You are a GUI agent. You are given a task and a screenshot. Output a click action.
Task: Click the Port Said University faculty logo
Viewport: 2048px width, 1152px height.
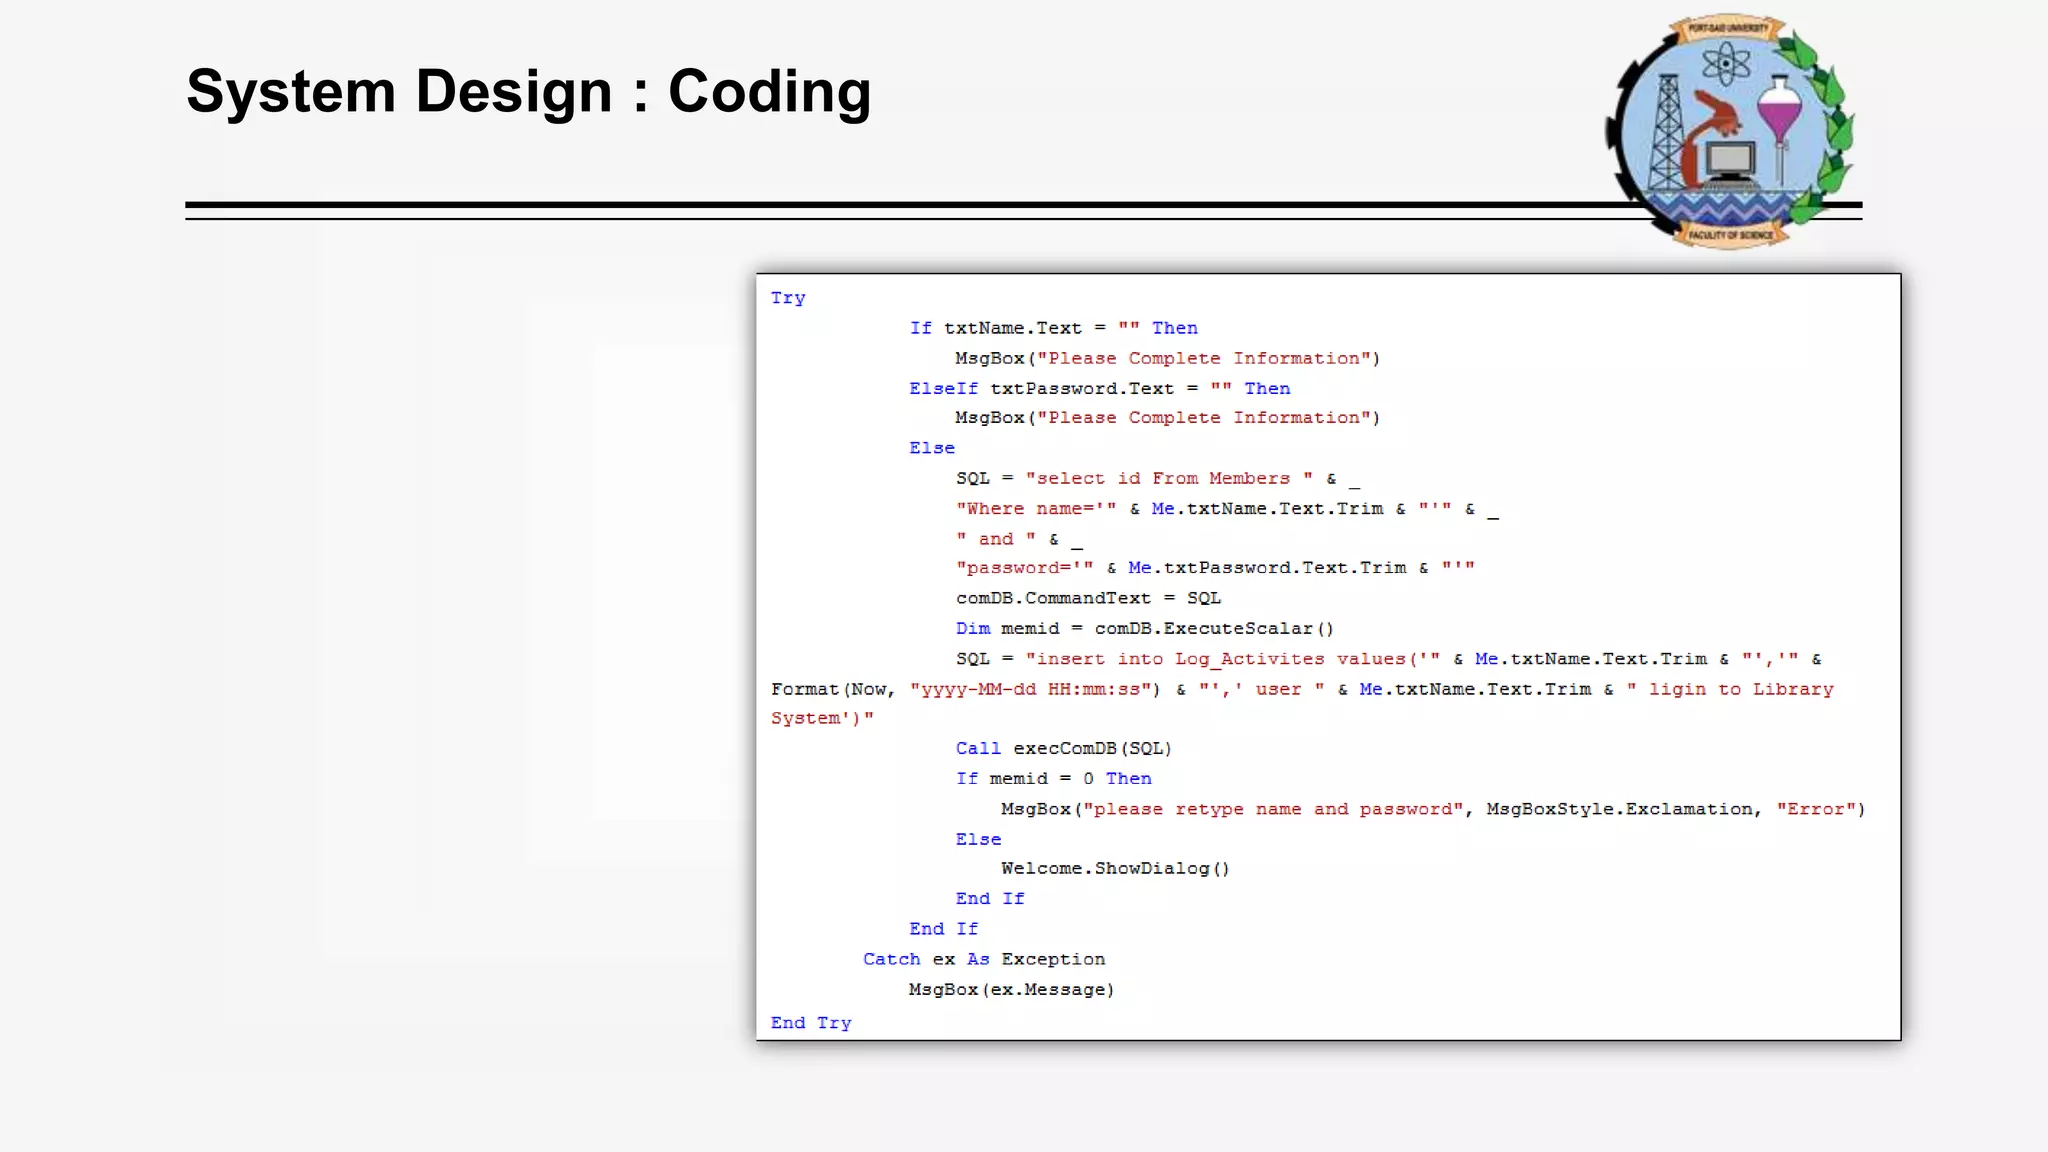(x=1730, y=130)
